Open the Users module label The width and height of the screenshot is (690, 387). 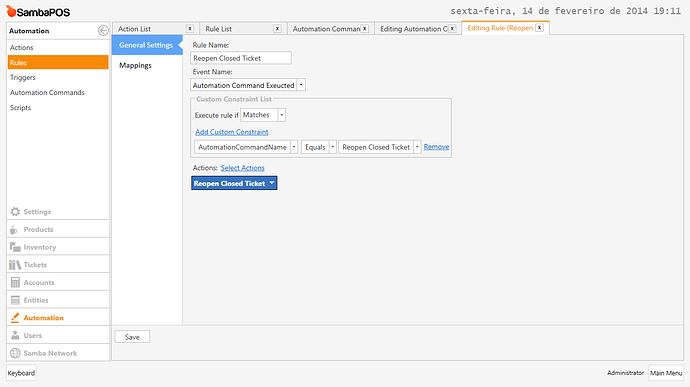[x=33, y=335]
